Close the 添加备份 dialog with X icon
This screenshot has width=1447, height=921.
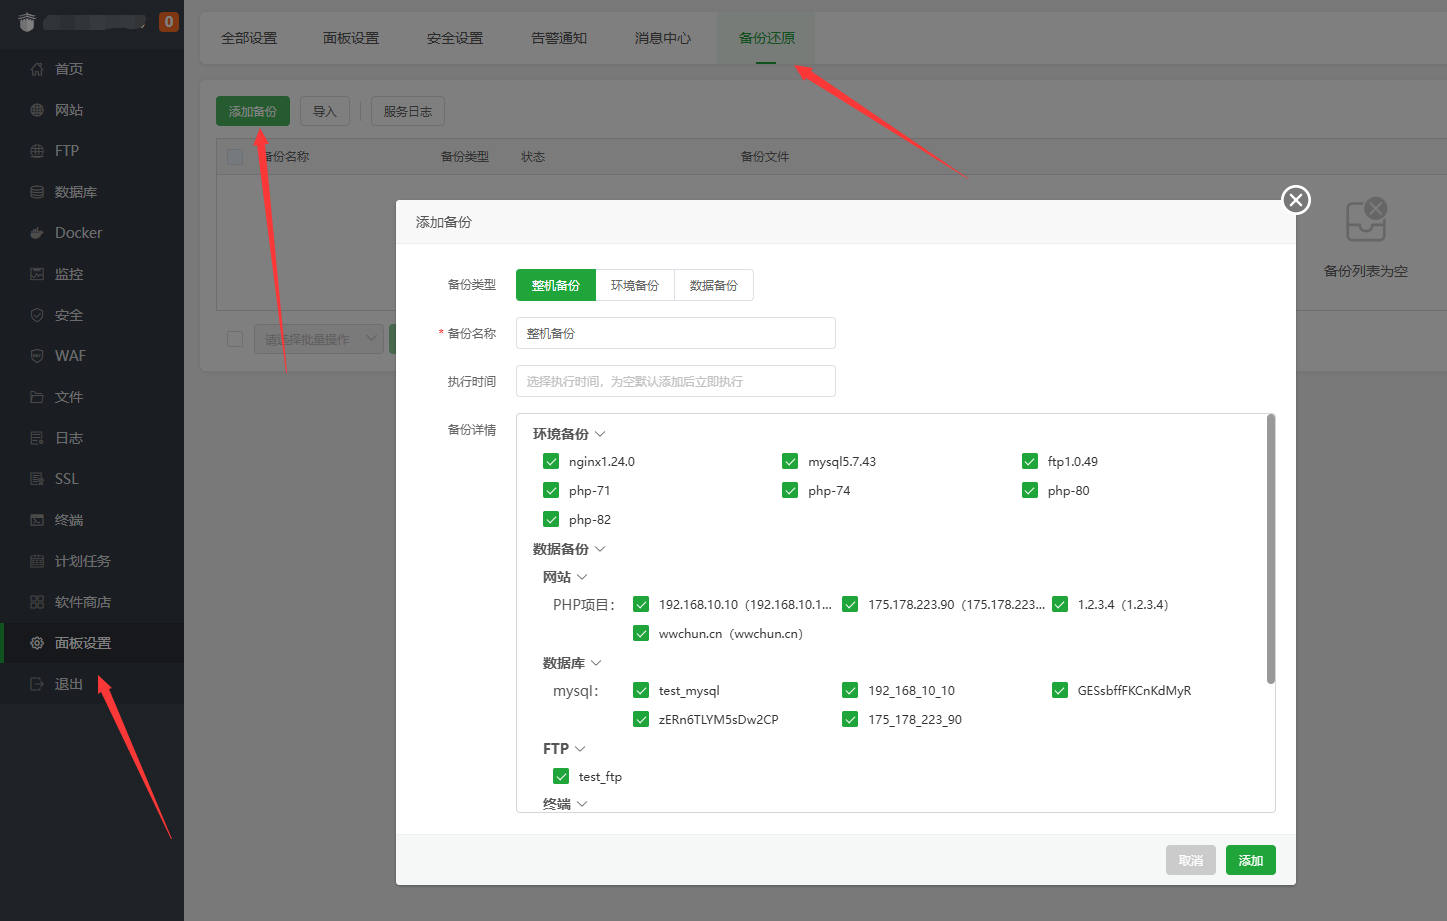1296,200
